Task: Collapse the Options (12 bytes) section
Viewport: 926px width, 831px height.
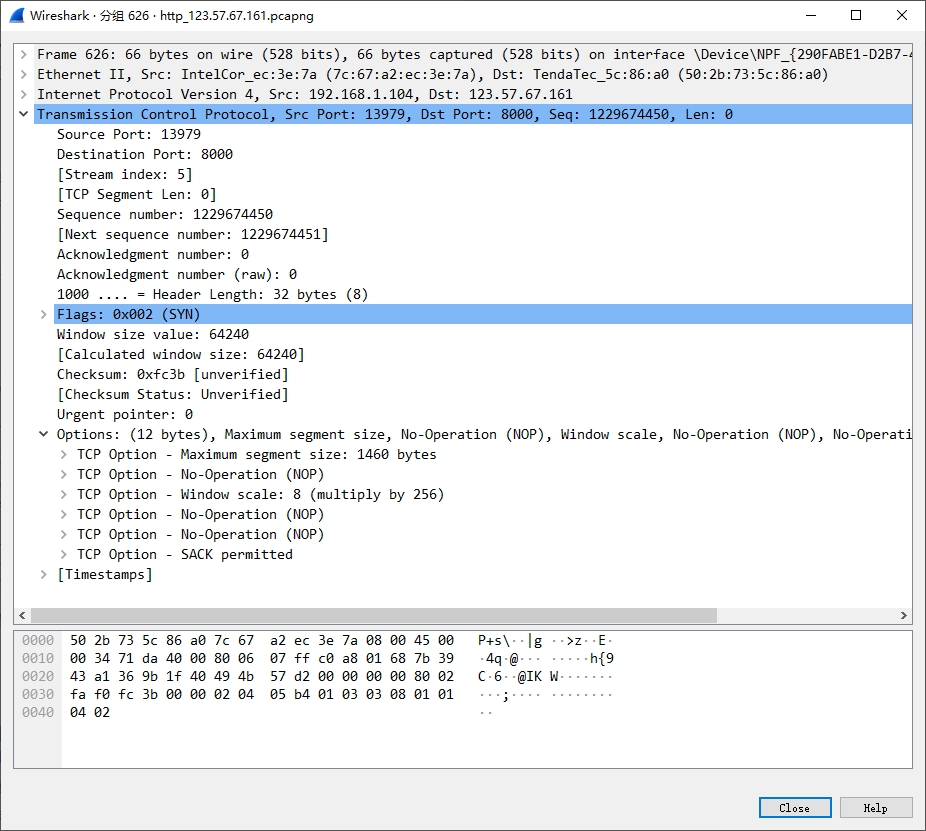Action: pos(44,435)
